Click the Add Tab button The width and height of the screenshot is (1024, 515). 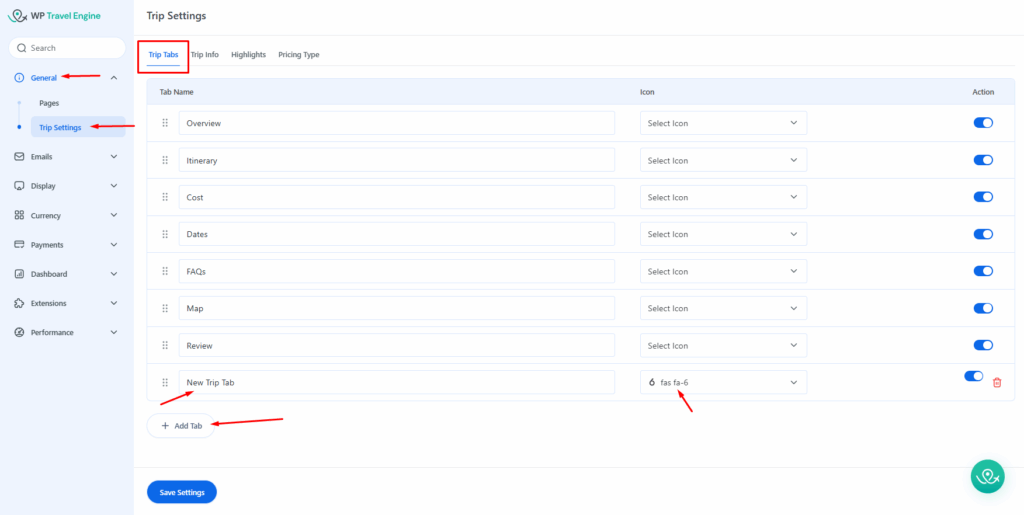point(181,426)
